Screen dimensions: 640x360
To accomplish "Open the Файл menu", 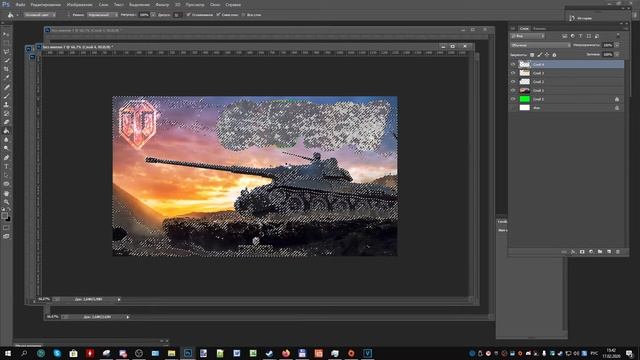I will click(x=20, y=5).
